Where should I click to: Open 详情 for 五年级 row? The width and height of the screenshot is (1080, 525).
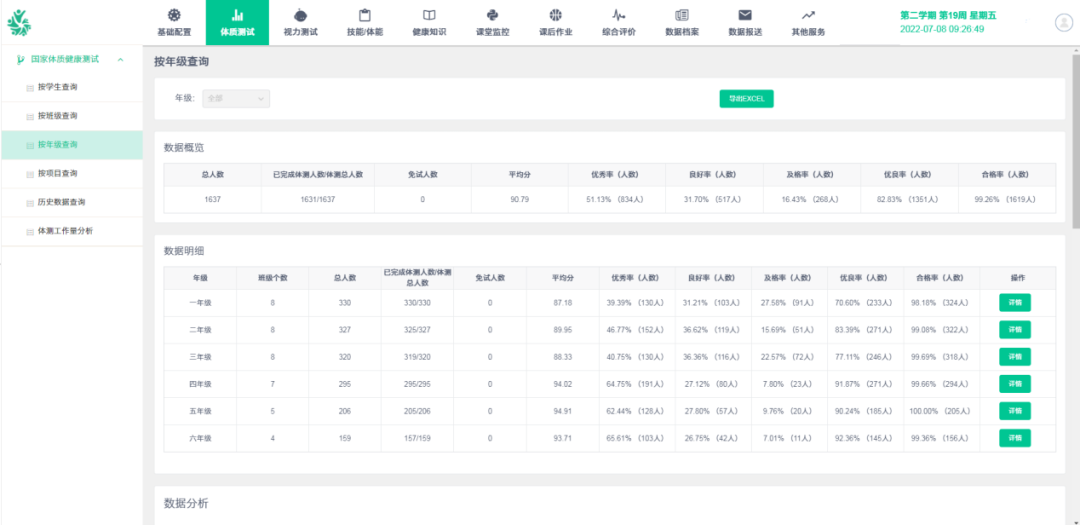pos(1015,411)
